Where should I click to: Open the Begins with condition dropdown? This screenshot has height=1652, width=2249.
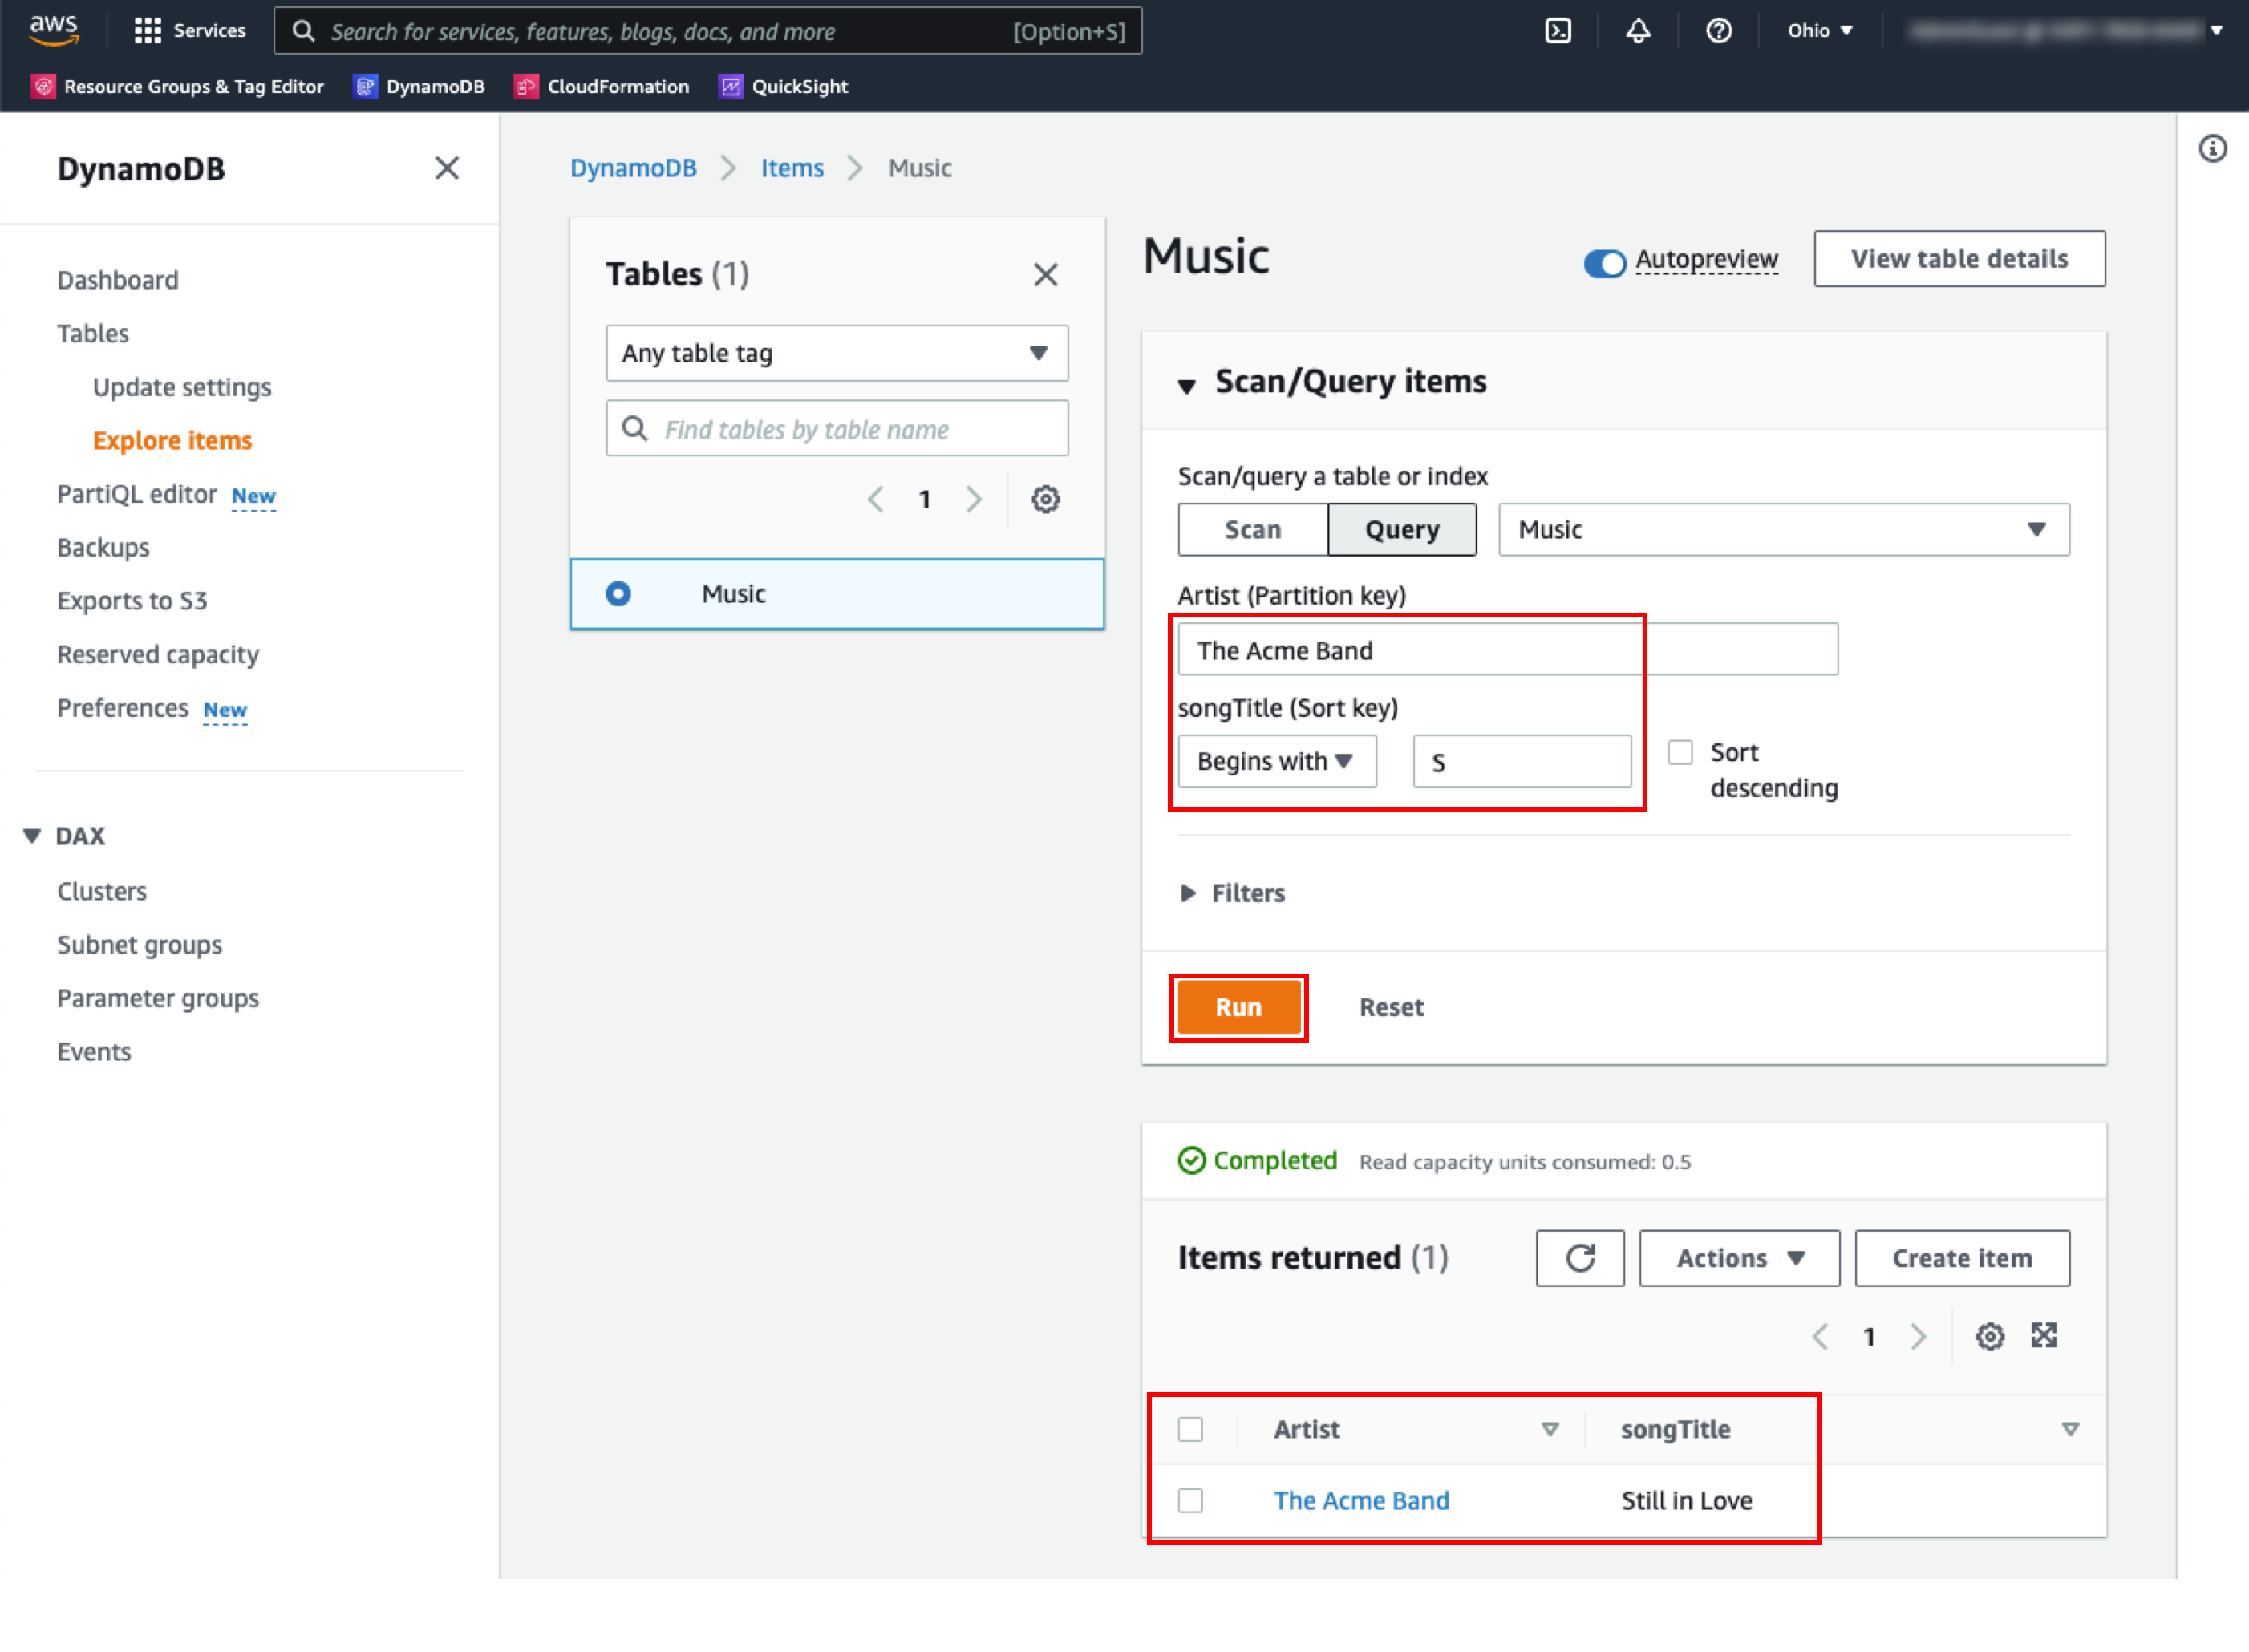point(1277,762)
